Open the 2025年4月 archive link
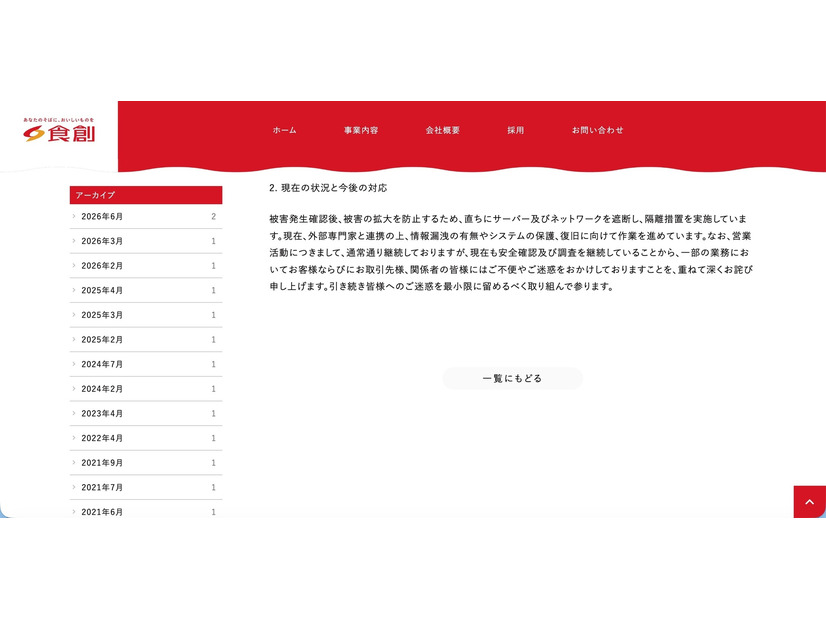Viewport: 826px width, 620px height. pos(146,290)
